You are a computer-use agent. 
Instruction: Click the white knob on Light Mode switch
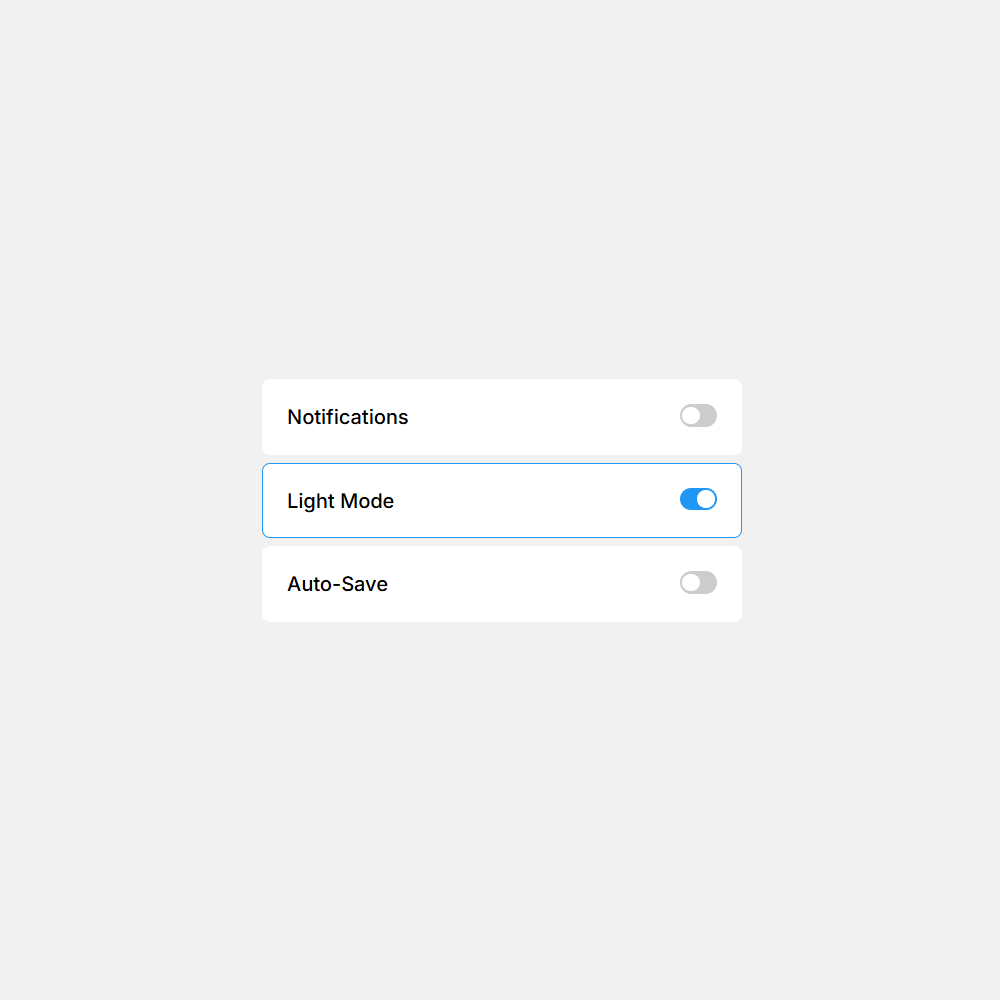(x=706, y=499)
